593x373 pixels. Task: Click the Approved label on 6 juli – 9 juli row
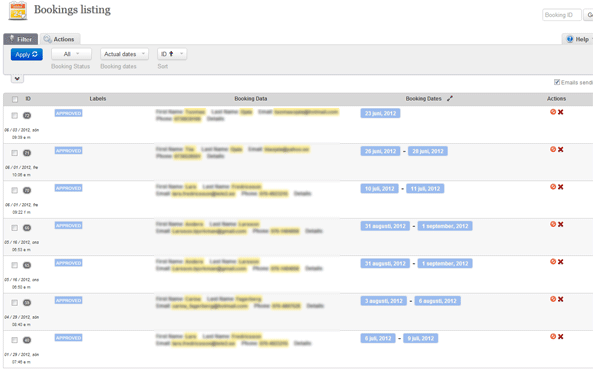coord(68,338)
